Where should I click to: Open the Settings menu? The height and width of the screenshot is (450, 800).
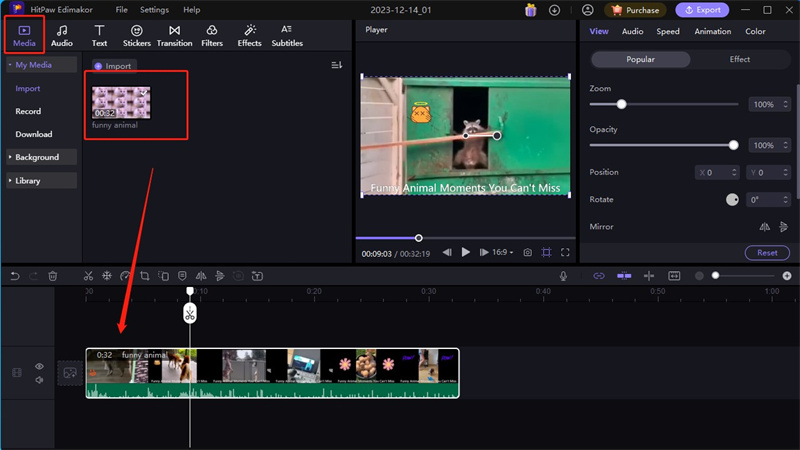point(153,10)
